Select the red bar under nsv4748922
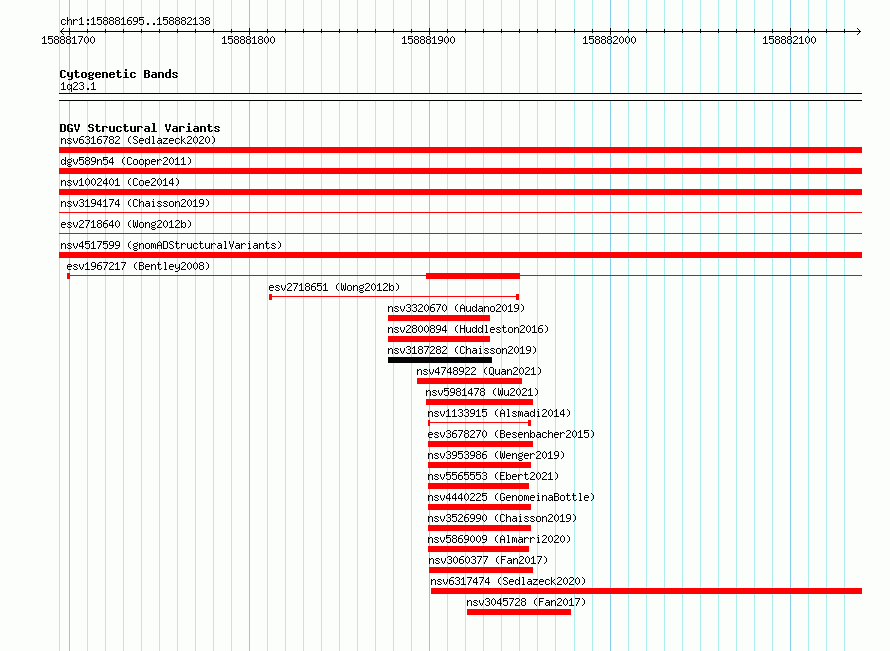Image resolution: width=890 pixels, height=651 pixels. coord(469,381)
